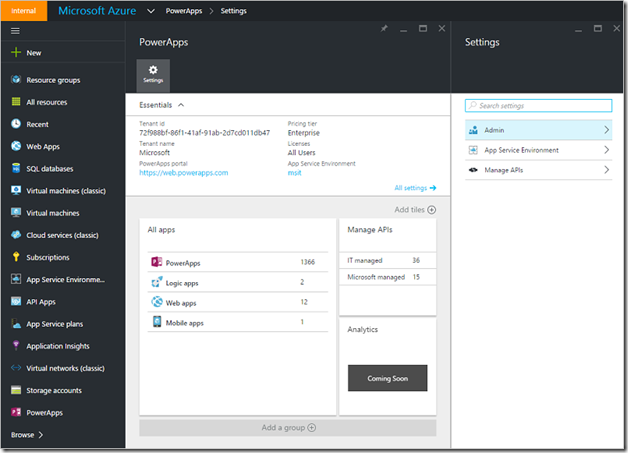The image size is (628, 453).
Task: Open the SQL databases icon
Action: [x=16, y=168]
